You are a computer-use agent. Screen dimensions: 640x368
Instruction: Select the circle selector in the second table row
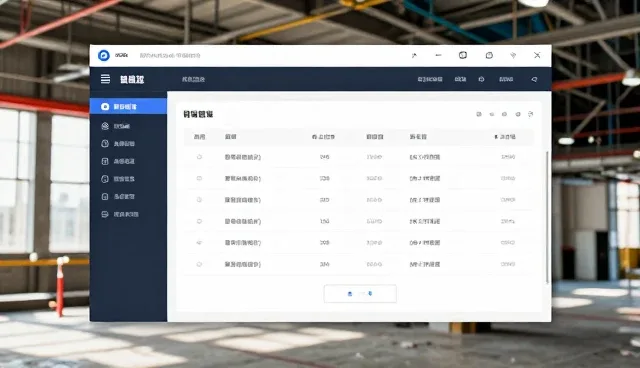tap(199, 178)
